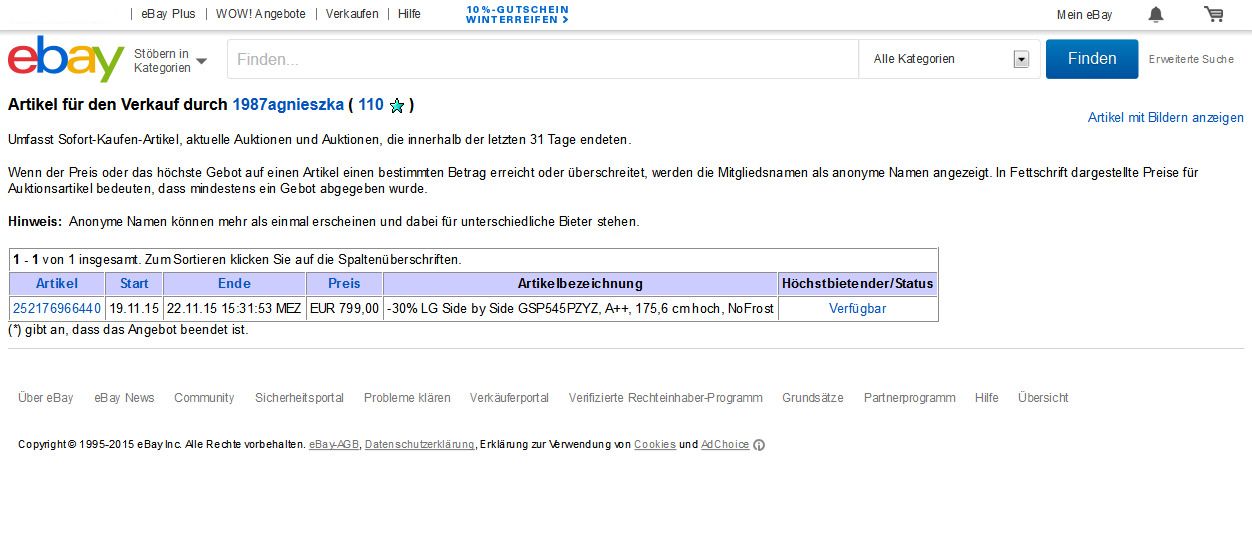Screen dimensions: 1252x539
Task: Select Hilfe in the top menu
Action: pyautogui.click(x=409, y=14)
